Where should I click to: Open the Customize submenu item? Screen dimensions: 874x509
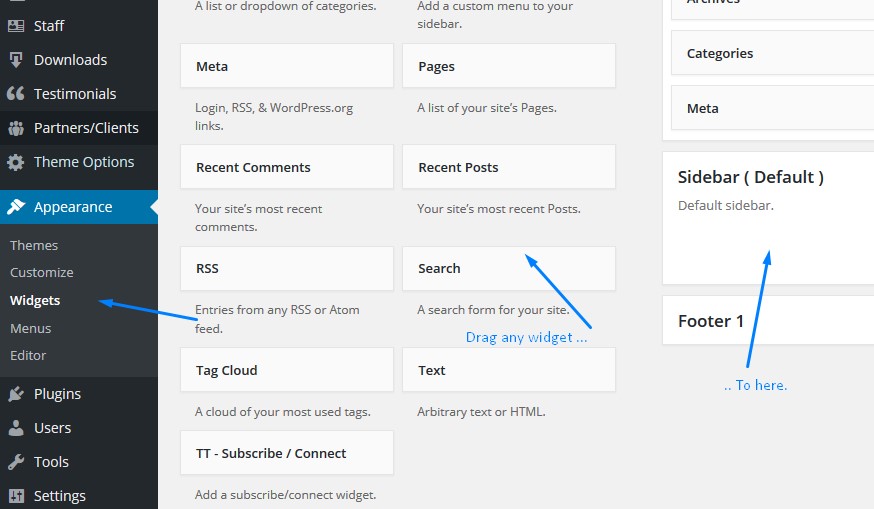42,272
